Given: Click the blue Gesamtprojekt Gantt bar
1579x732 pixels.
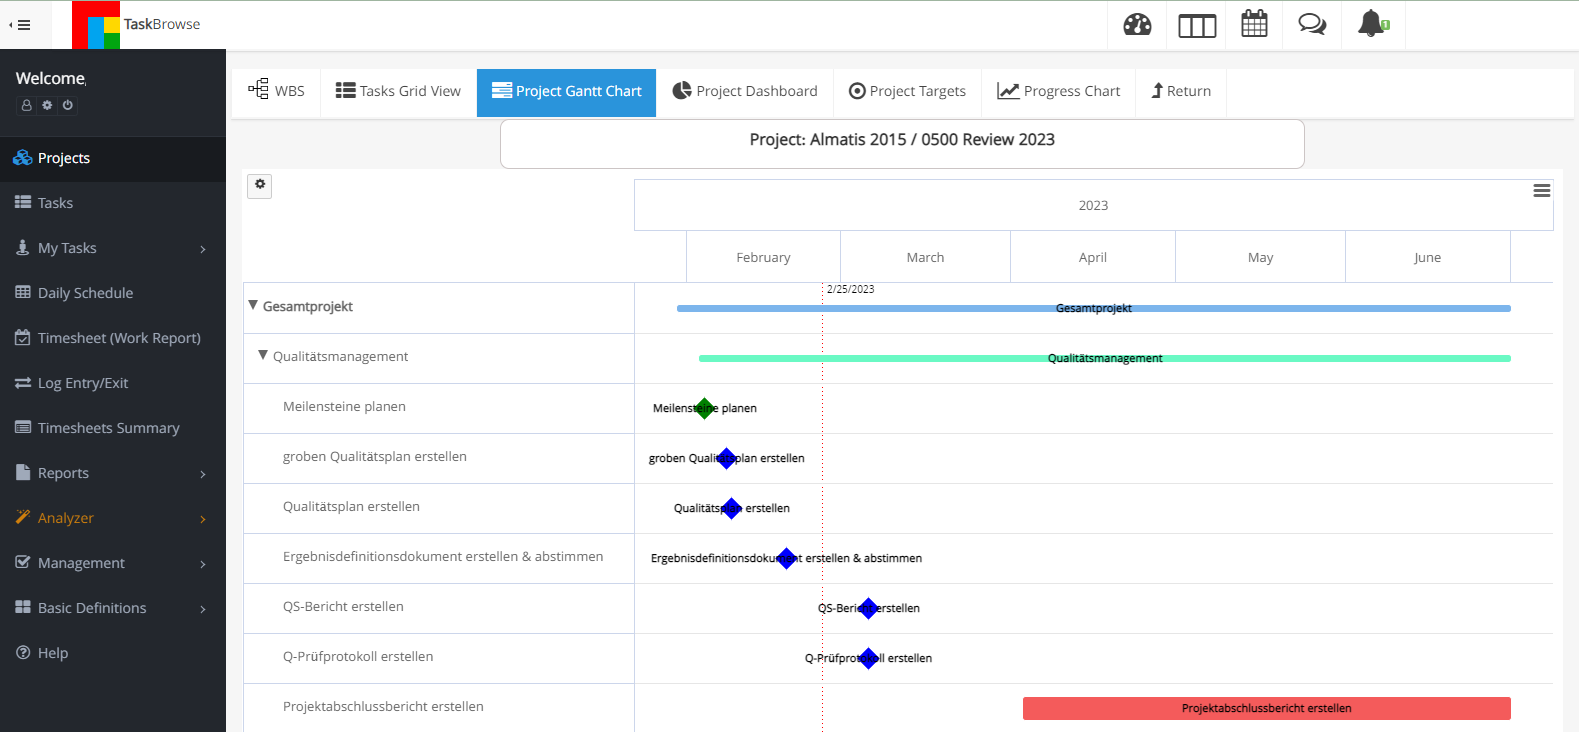Looking at the screenshot, I should [x=1093, y=308].
